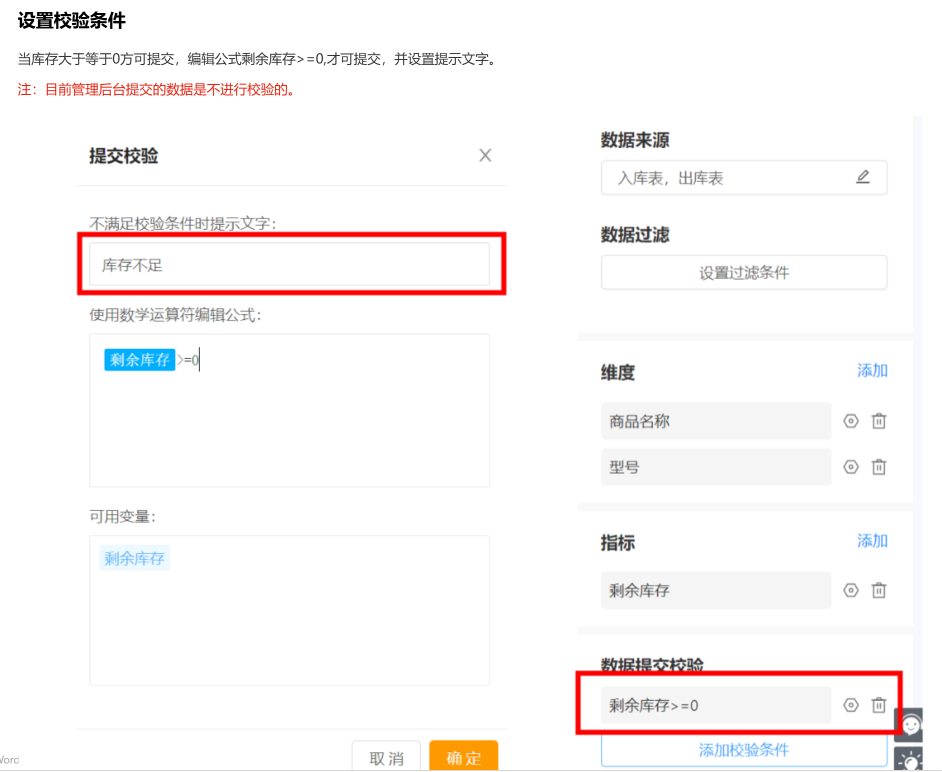
Task: Select the 剩余库存>=0 validation row
Action: [x=716, y=705]
